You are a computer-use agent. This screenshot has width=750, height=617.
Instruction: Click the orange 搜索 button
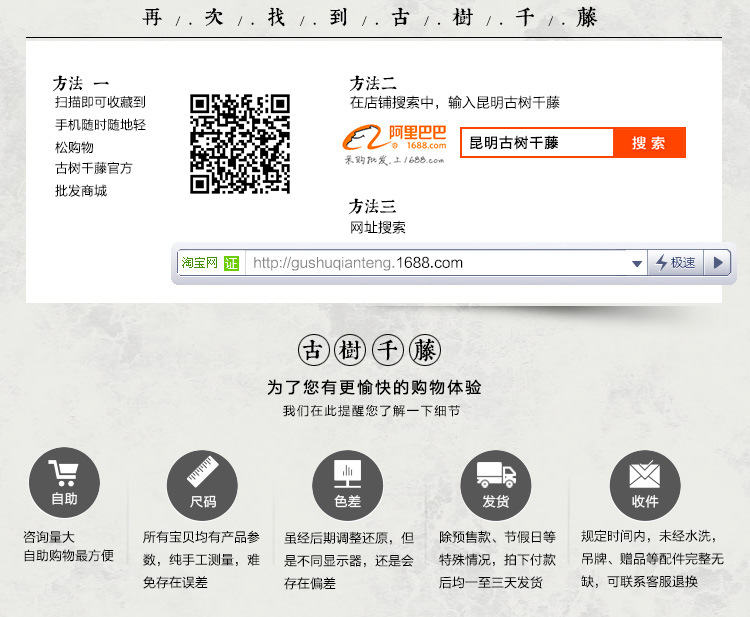pyautogui.click(x=649, y=143)
